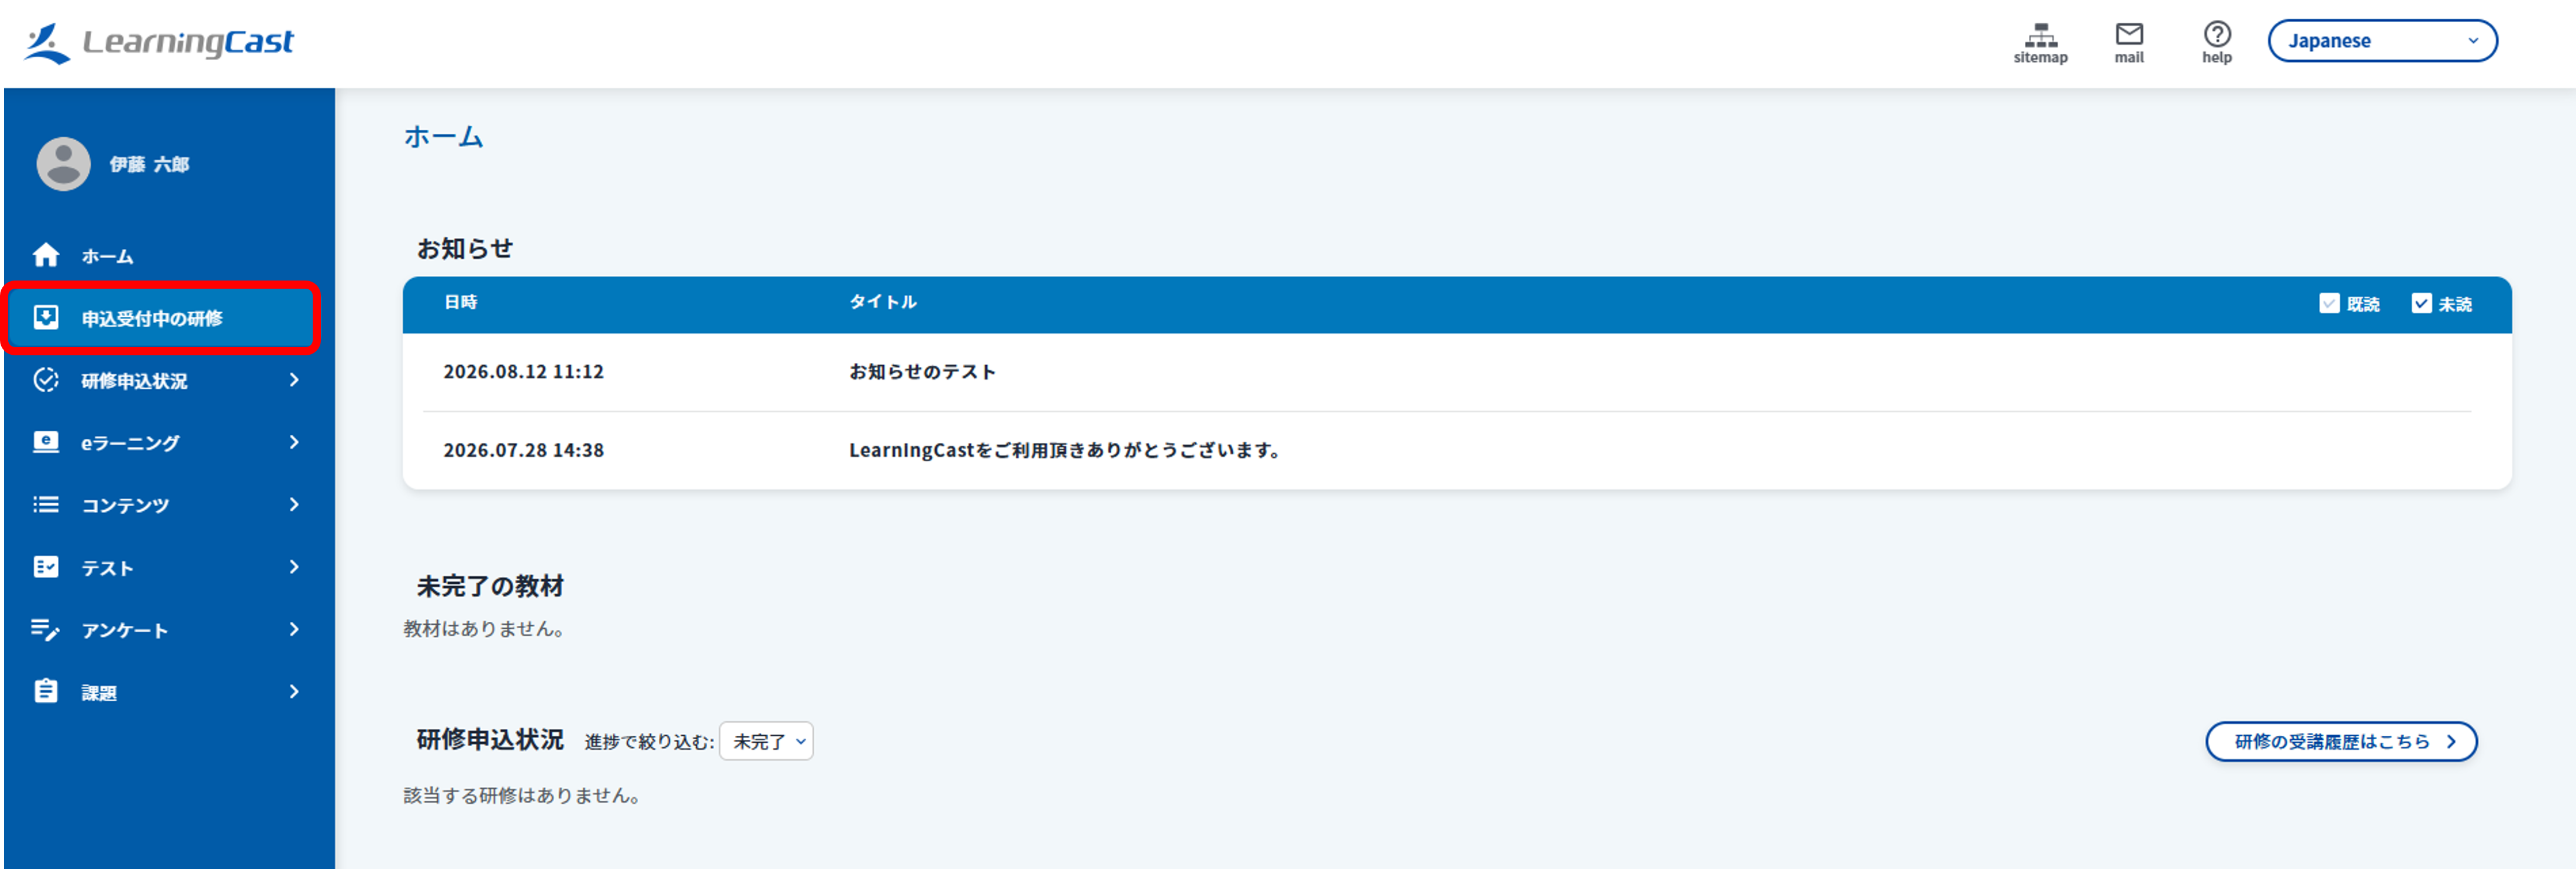Screen dimensions: 2576x869
Task: Toggle the 未読 checkbox
Action: click(x=2420, y=303)
